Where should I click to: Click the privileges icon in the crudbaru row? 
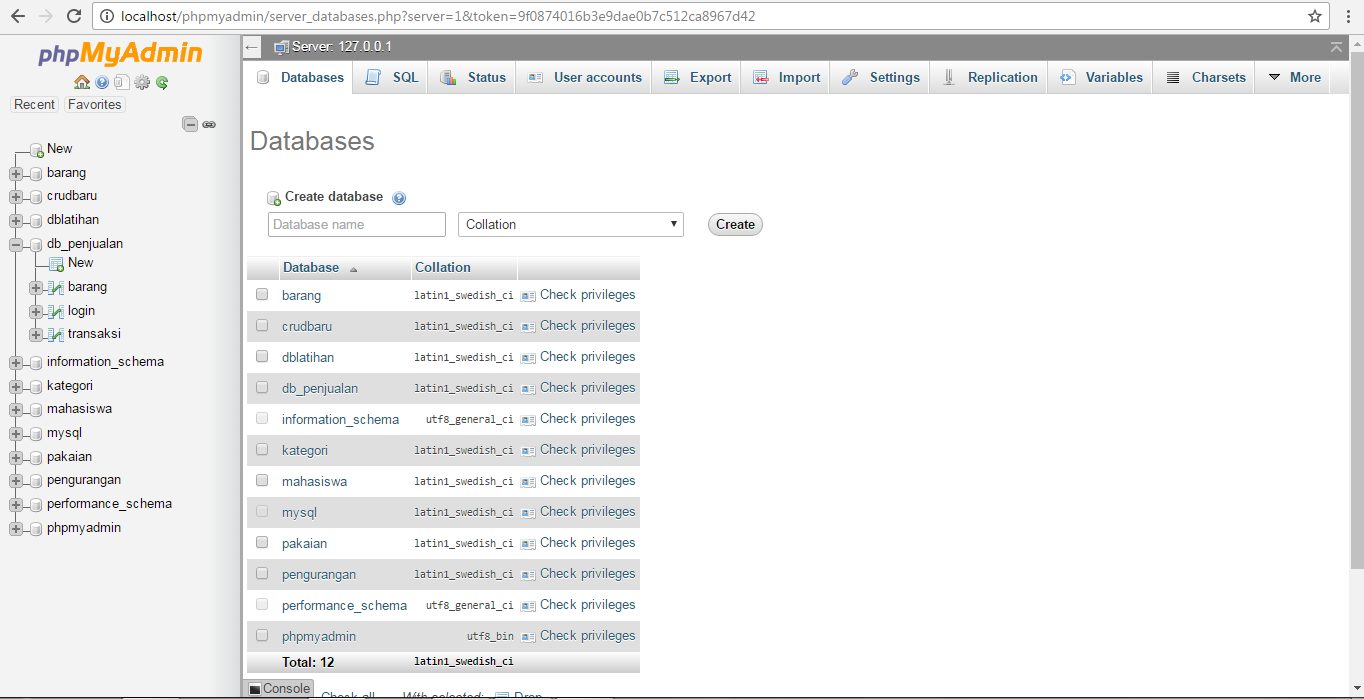coord(528,327)
